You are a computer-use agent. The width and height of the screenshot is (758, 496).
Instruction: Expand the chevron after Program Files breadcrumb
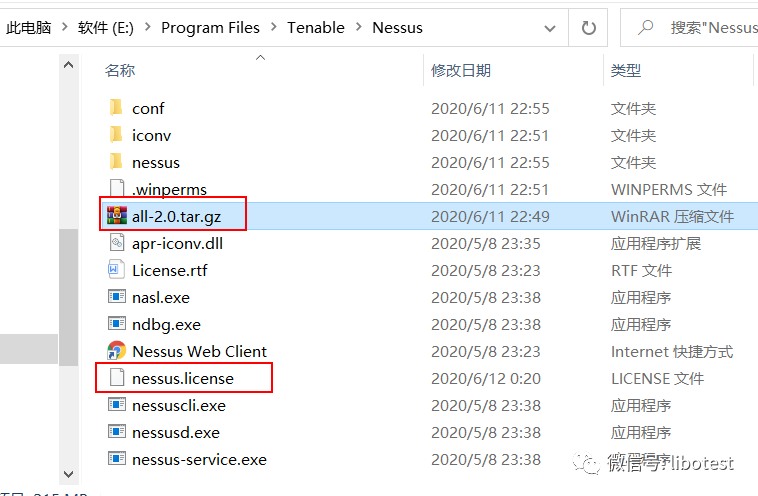(274, 28)
